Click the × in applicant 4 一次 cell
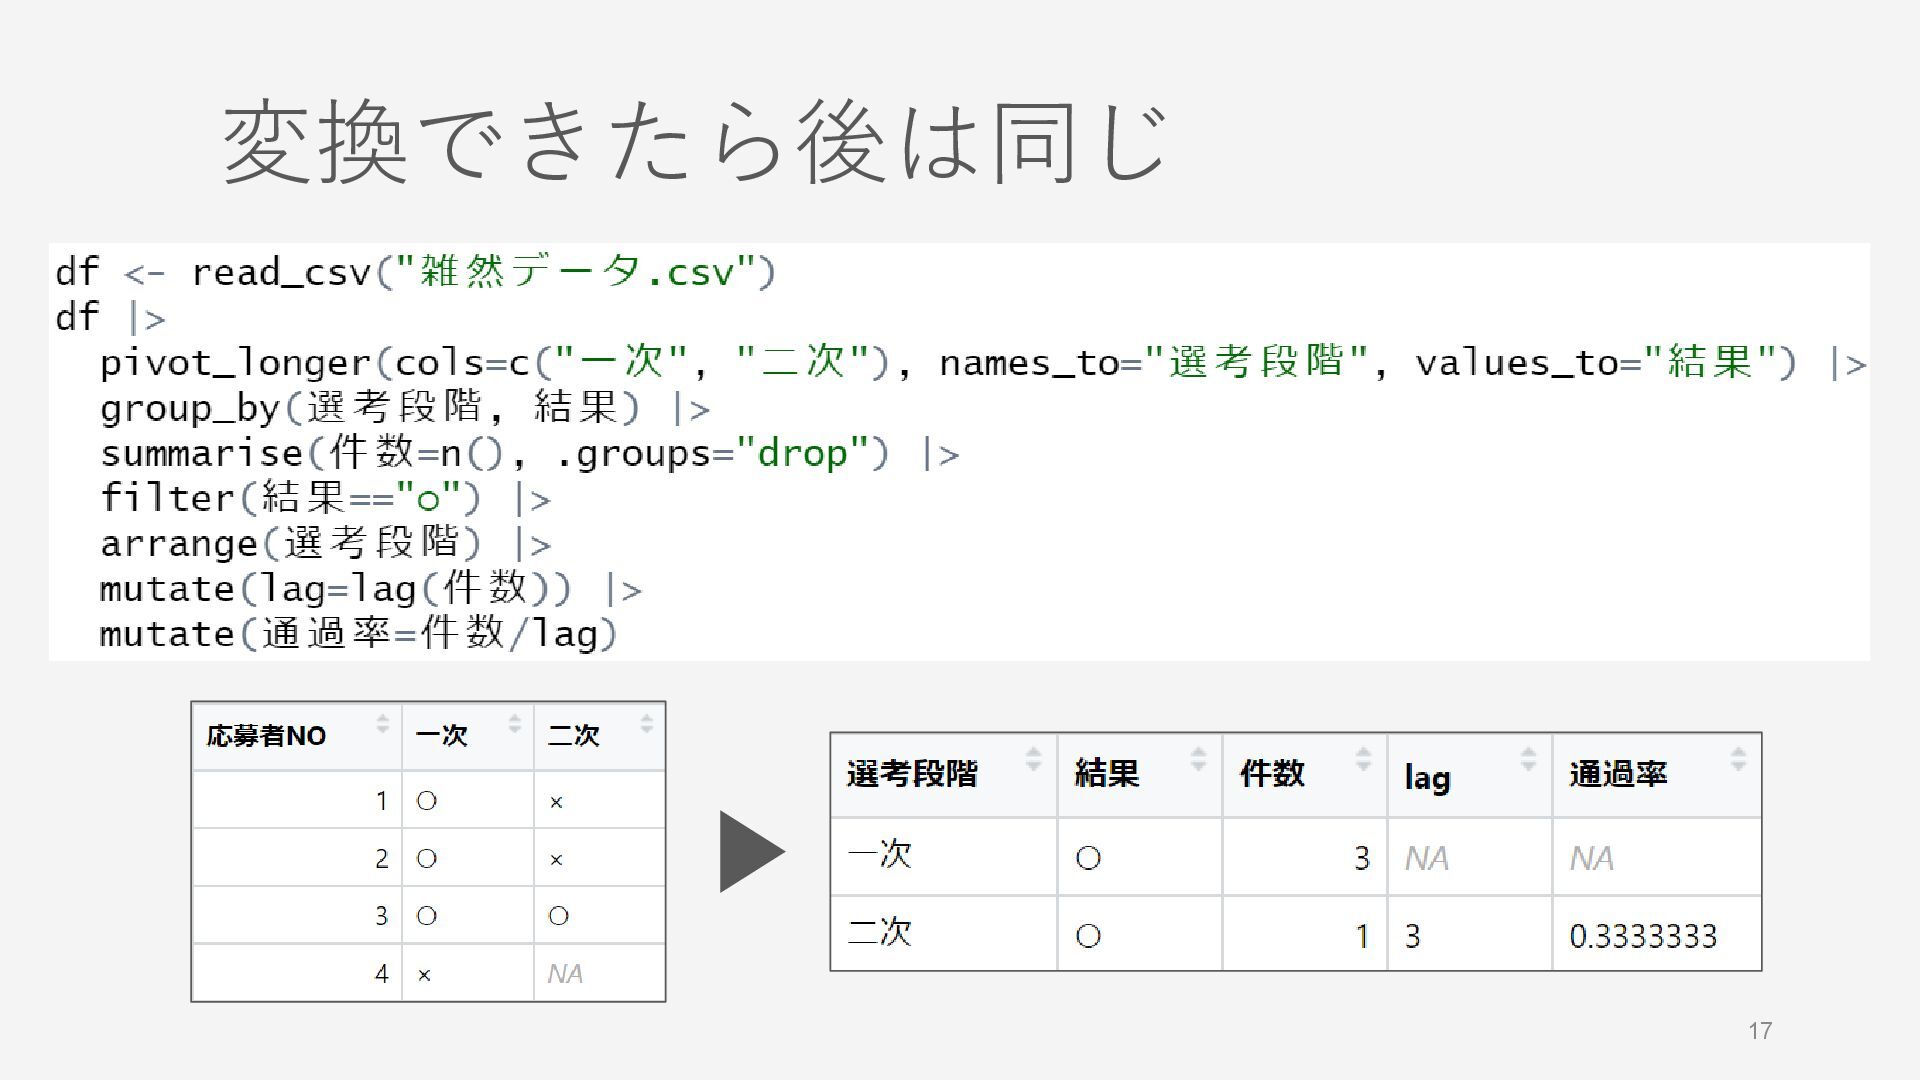 coord(424,975)
